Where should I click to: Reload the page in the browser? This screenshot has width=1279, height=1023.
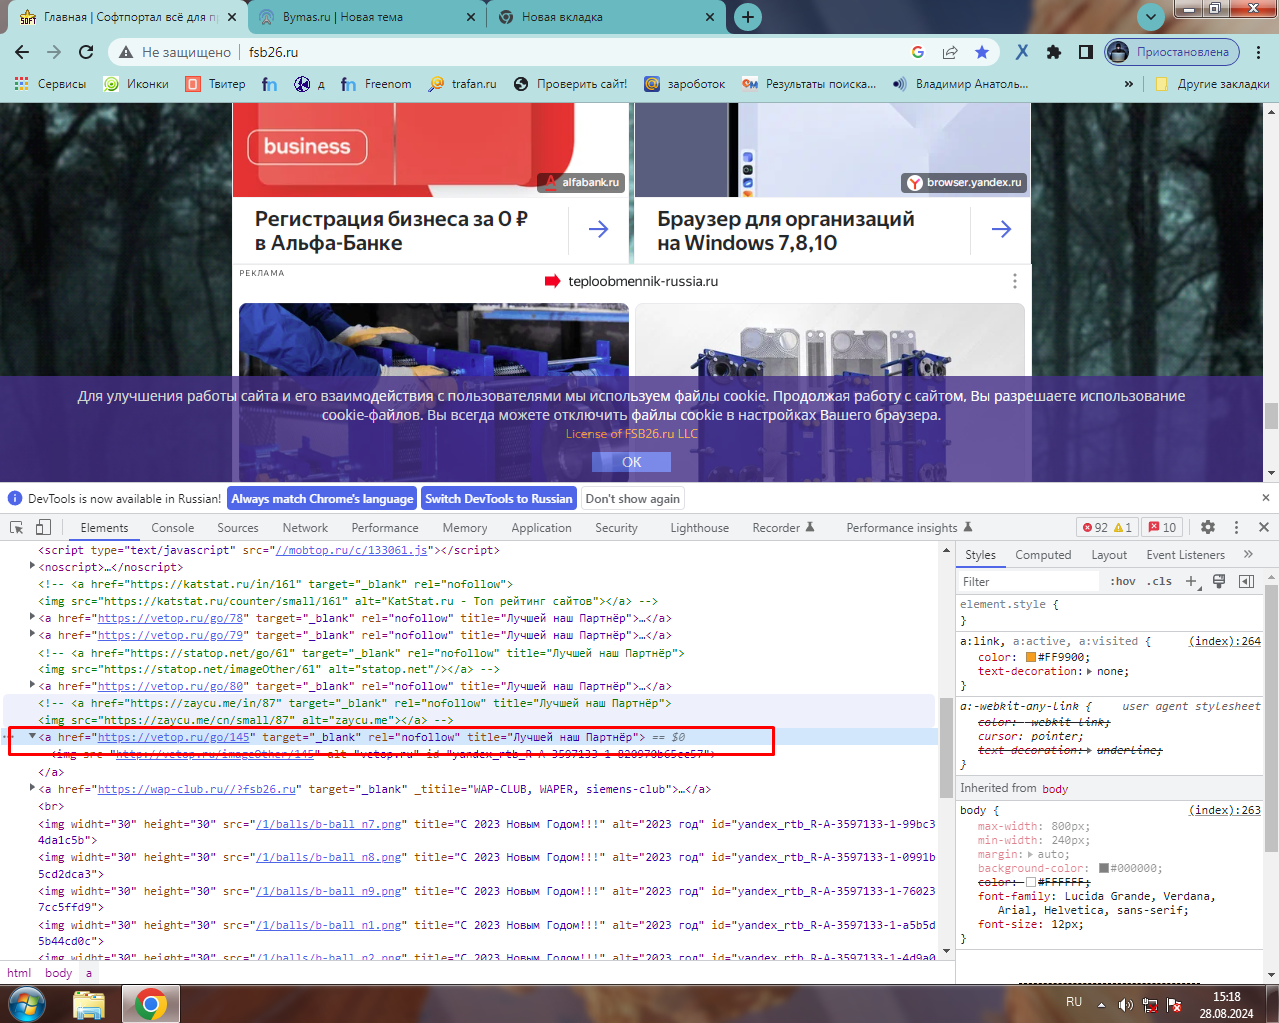86,52
